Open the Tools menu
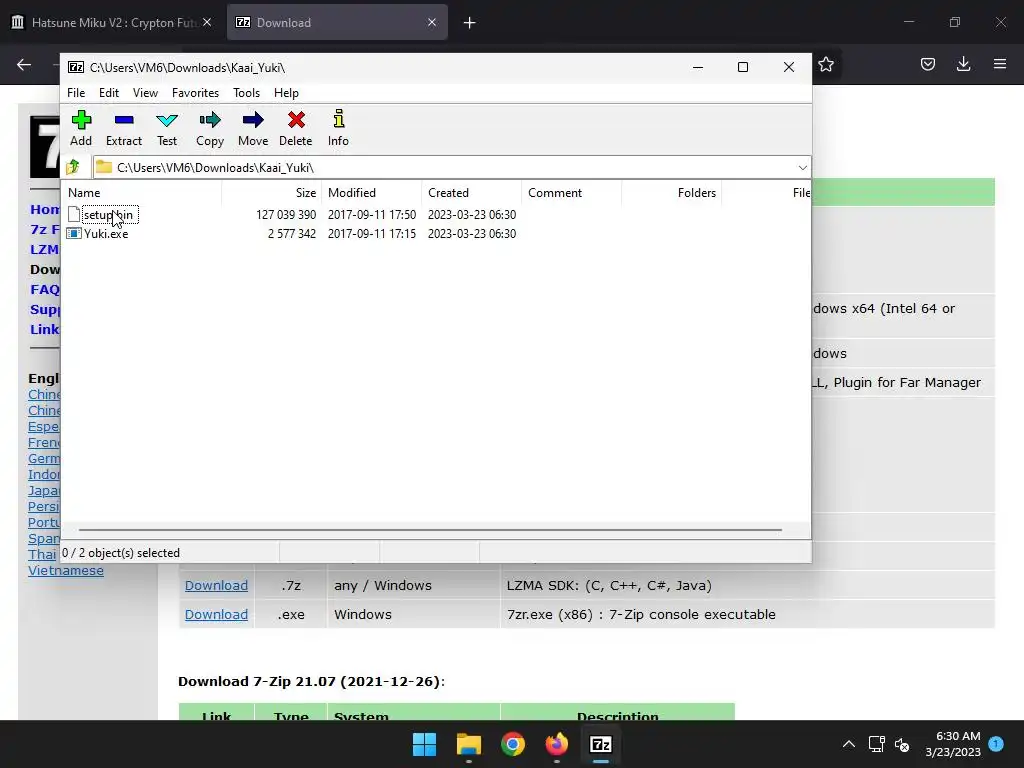The image size is (1024, 768). pyautogui.click(x=246, y=93)
